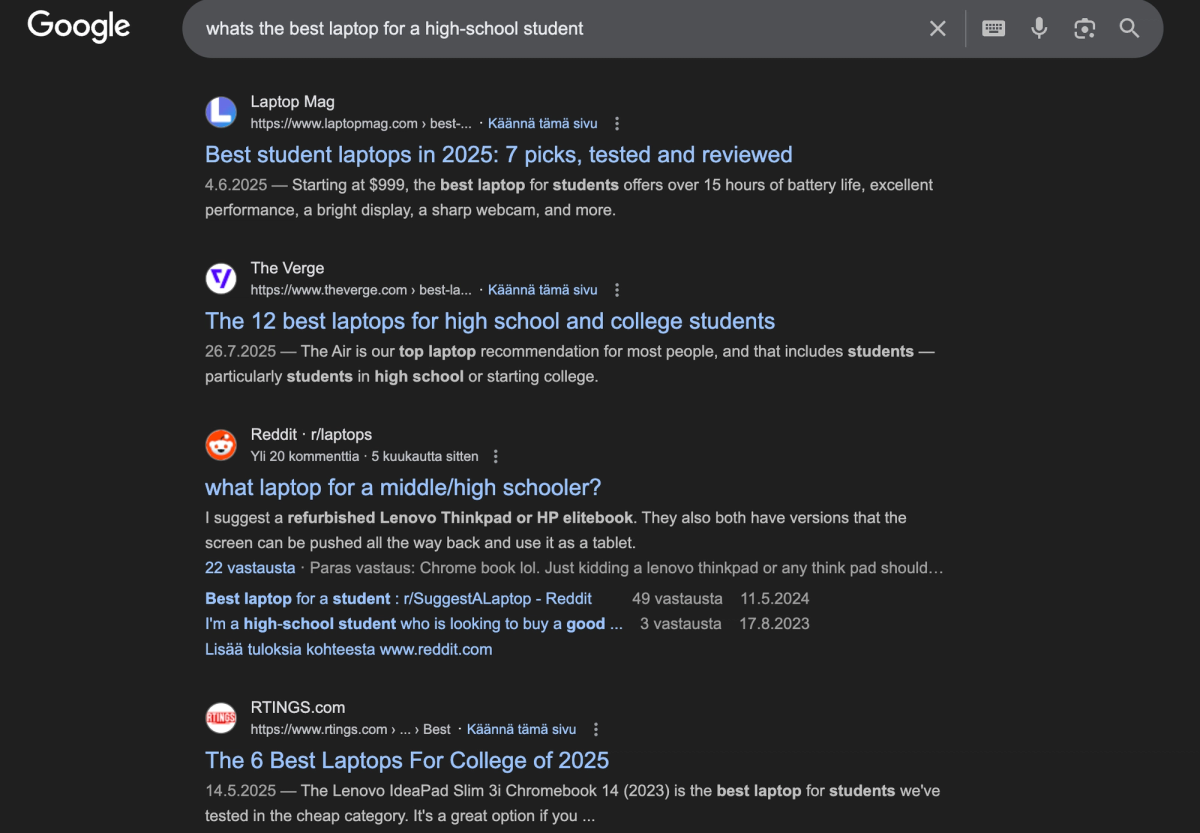1200x833 pixels.
Task: Open the Best student laptops in 2025 article
Action: click(x=498, y=154)
